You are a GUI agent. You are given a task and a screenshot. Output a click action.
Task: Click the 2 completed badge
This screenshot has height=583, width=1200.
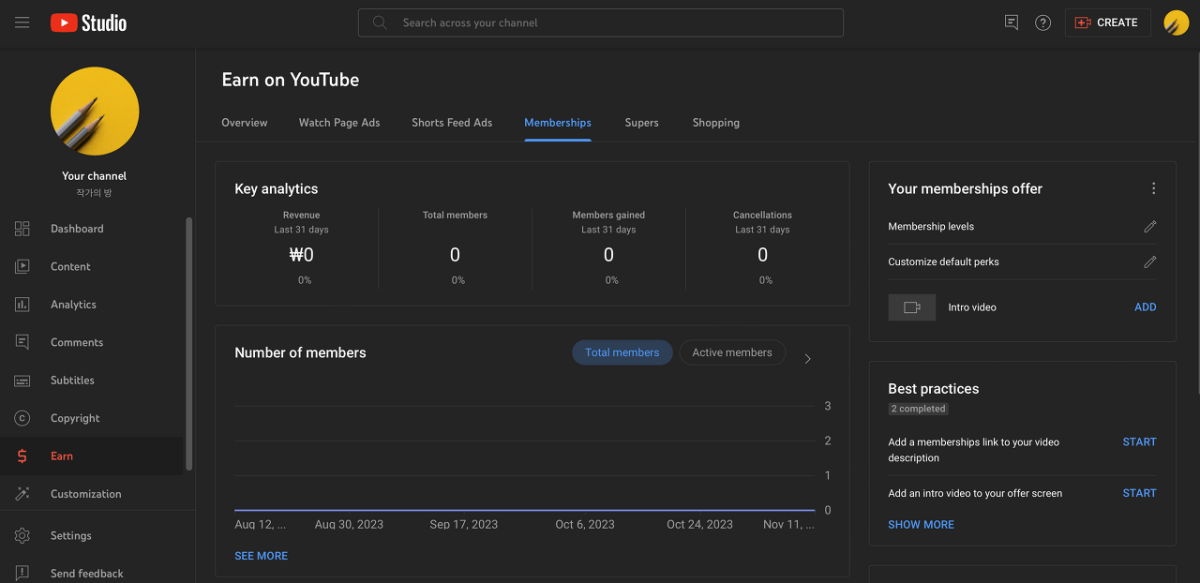pos(918,409)
